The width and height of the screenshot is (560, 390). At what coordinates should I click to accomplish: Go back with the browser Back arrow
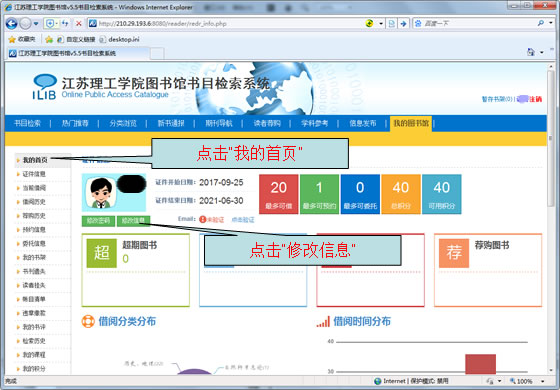click(11, 24)
